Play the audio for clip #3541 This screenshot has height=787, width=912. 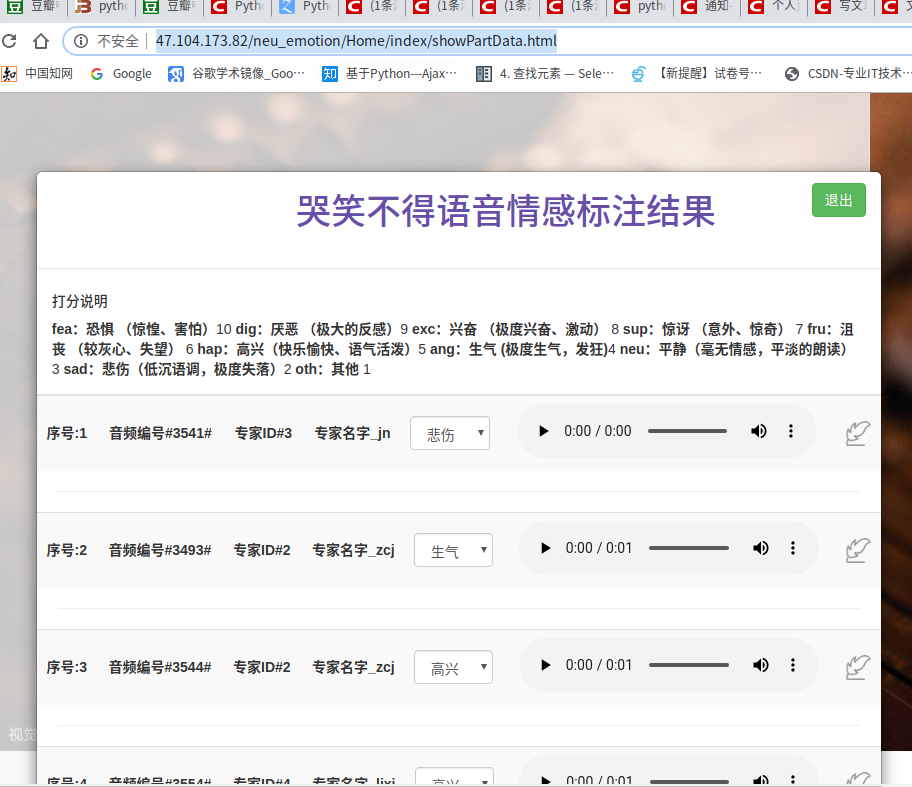coord(543,431)
